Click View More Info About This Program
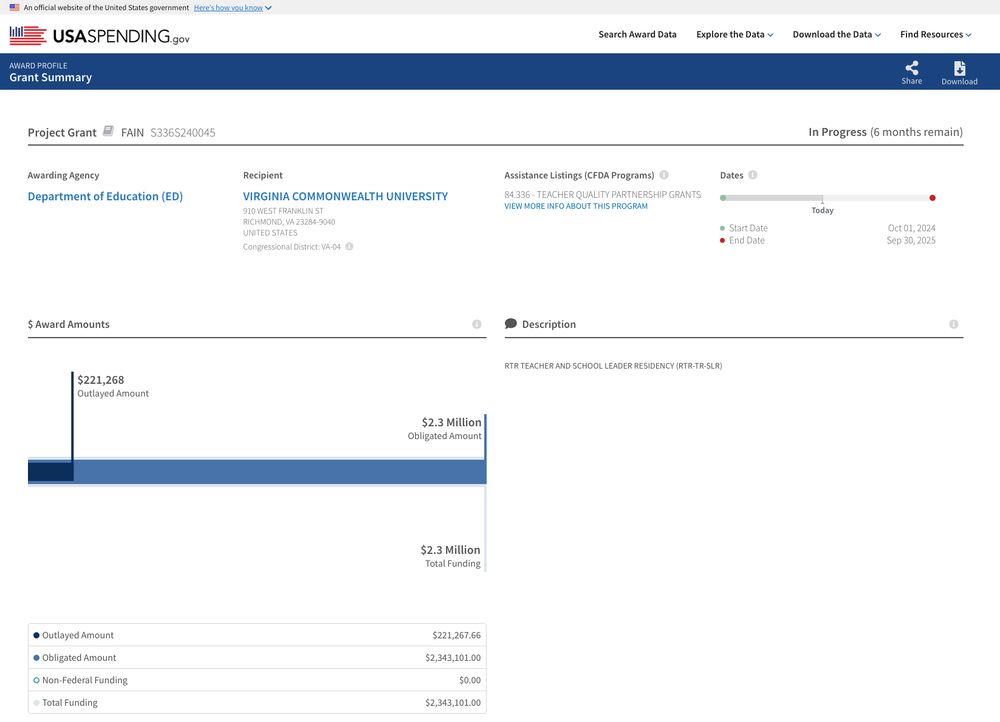The width and height of the screenshot is (1000, 722). click(x=576, y=206)
